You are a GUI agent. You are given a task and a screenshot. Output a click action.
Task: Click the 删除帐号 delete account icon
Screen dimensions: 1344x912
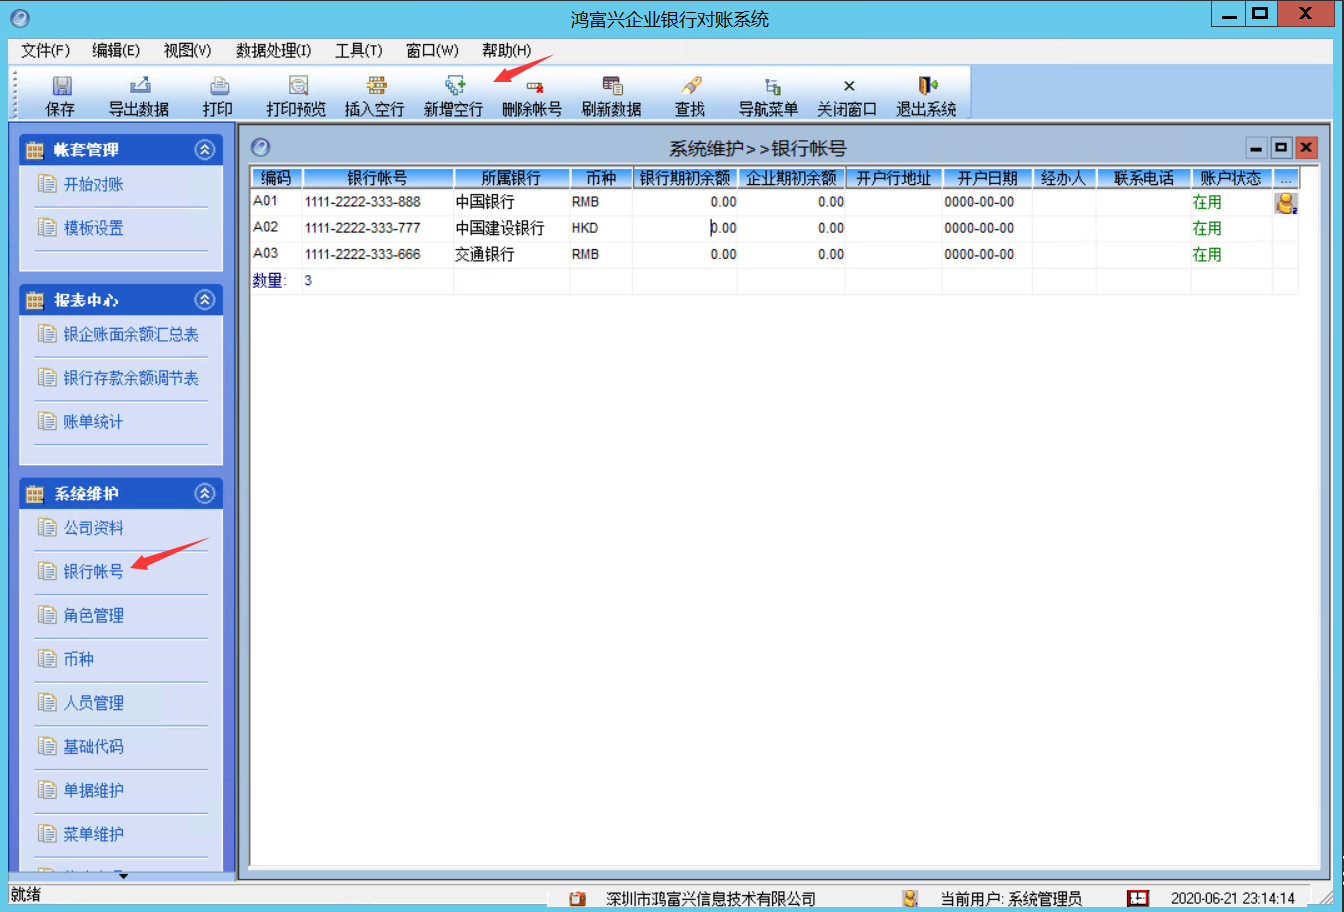pyautogui.click(x=533, y=86)
